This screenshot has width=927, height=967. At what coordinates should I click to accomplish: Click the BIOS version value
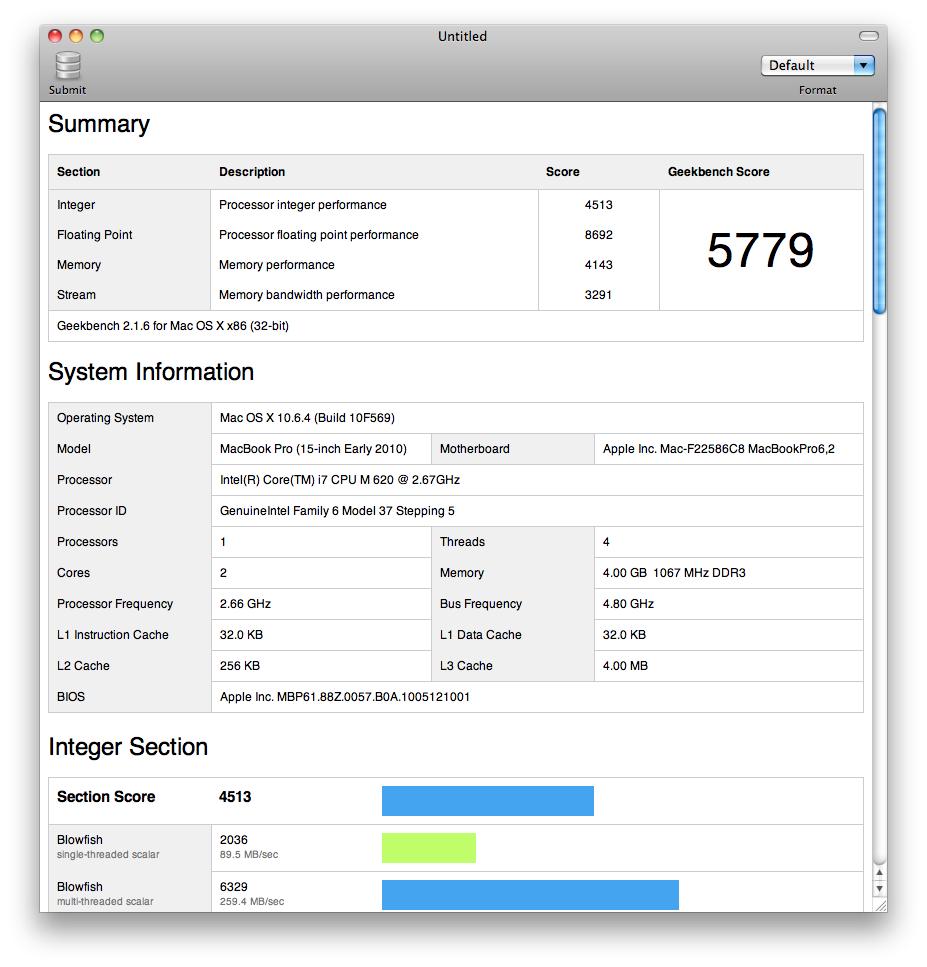[x=345, y=697]
